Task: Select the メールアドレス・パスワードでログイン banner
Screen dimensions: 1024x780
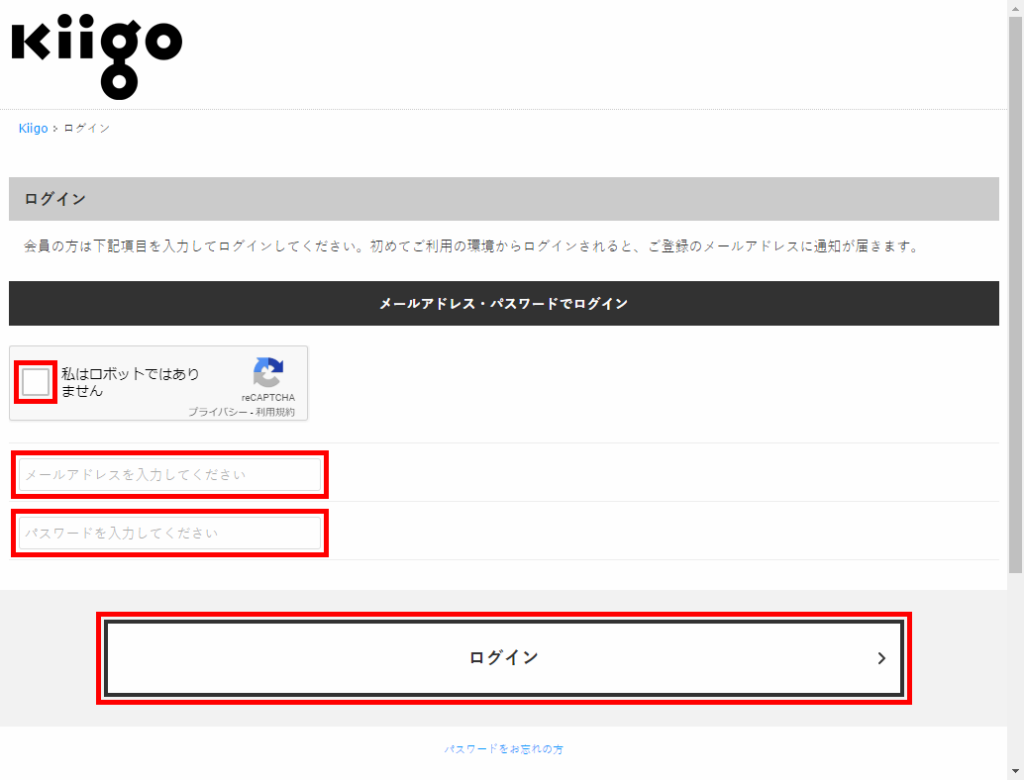Action: point(503,303)
